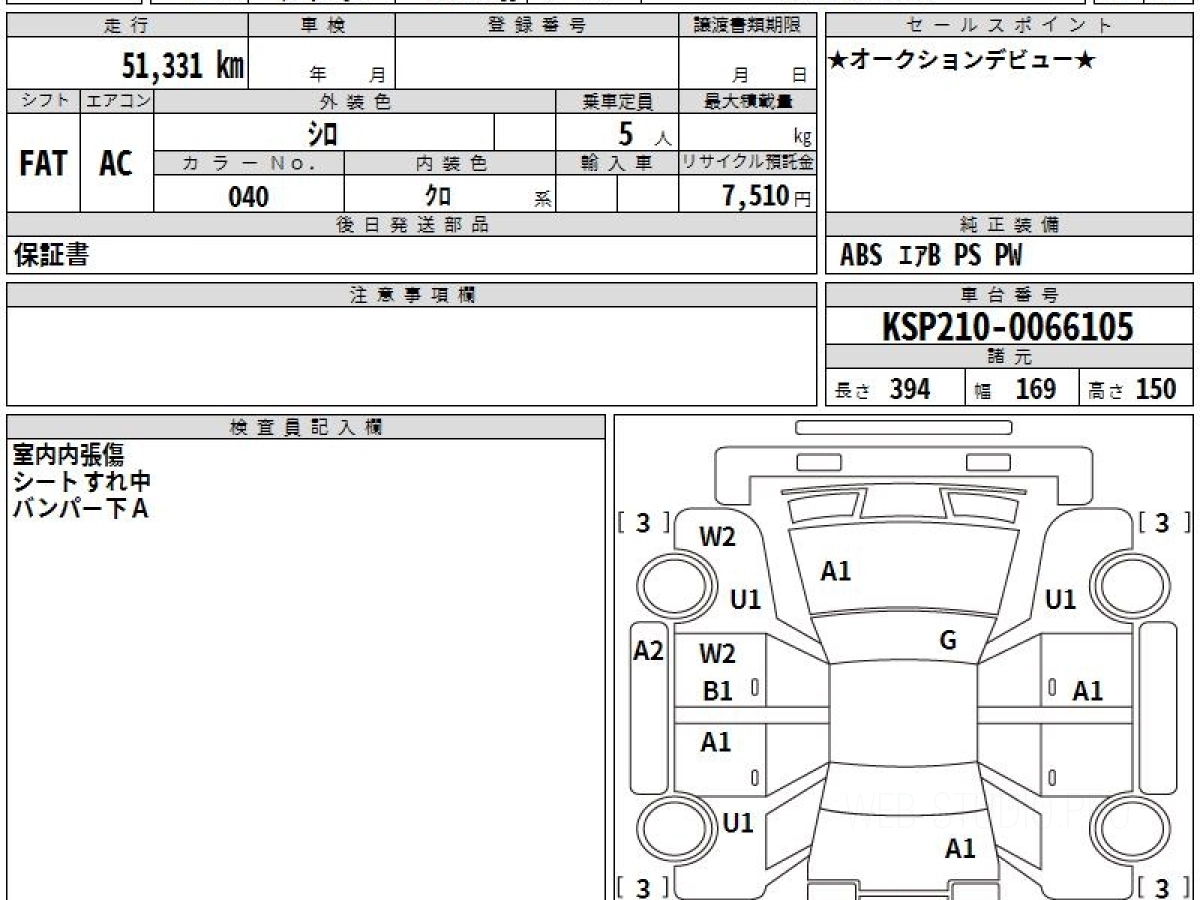Image resolution: width=1200 pixels, height=900 pixels.
Task: Select the 乗車定員 header
Action: (x=617, y=101)
